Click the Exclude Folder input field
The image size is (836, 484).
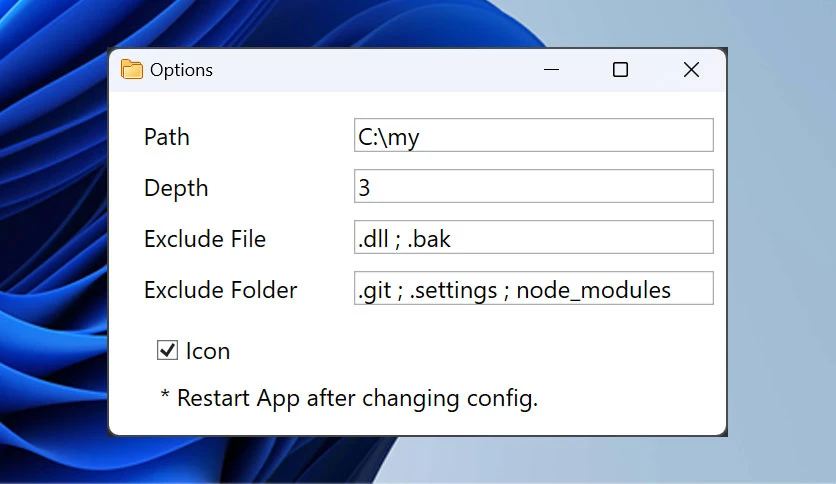tap(534, 288)
